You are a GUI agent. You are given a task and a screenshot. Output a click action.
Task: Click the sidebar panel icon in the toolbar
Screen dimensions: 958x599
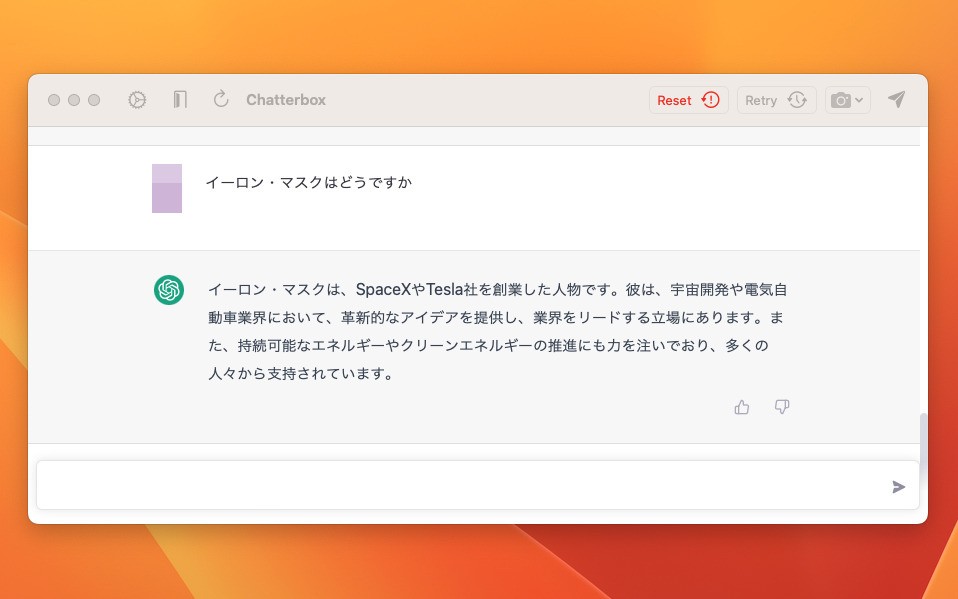[x=180, y=99]
